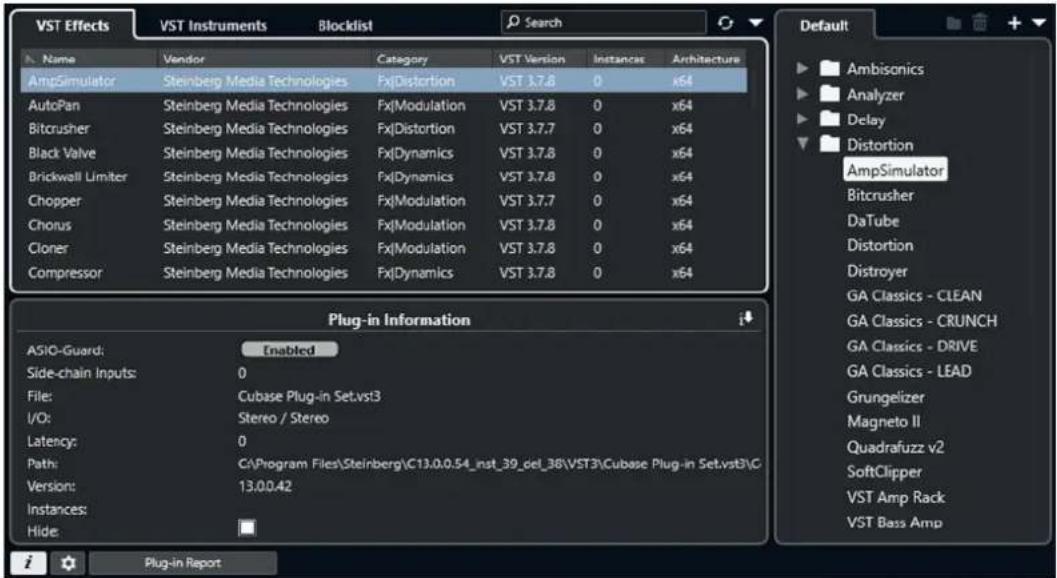Click the Distortion folder icon
Image resolution: width=1057 pixels, height=578 pixels.
click(x=830, y=144)
